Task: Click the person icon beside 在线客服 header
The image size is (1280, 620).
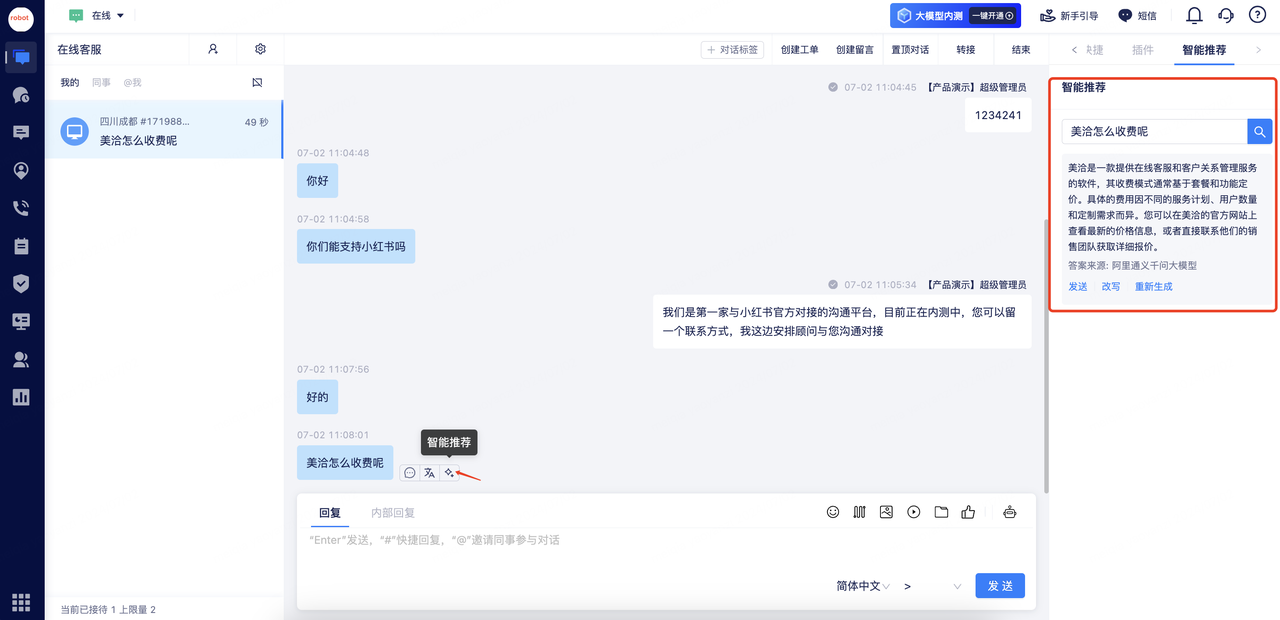Action: click(213, 49)
